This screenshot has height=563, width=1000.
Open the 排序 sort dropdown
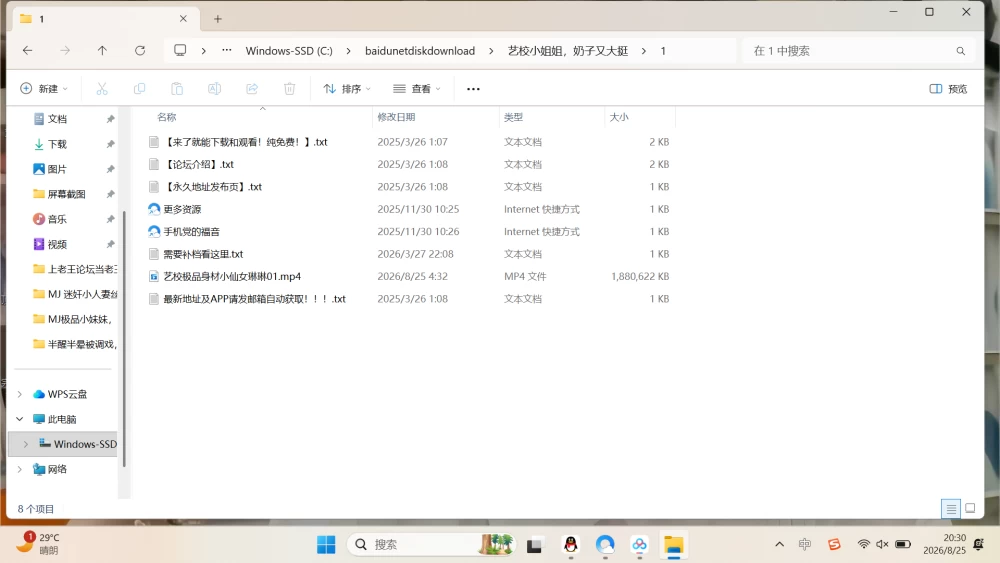[347, 89]
